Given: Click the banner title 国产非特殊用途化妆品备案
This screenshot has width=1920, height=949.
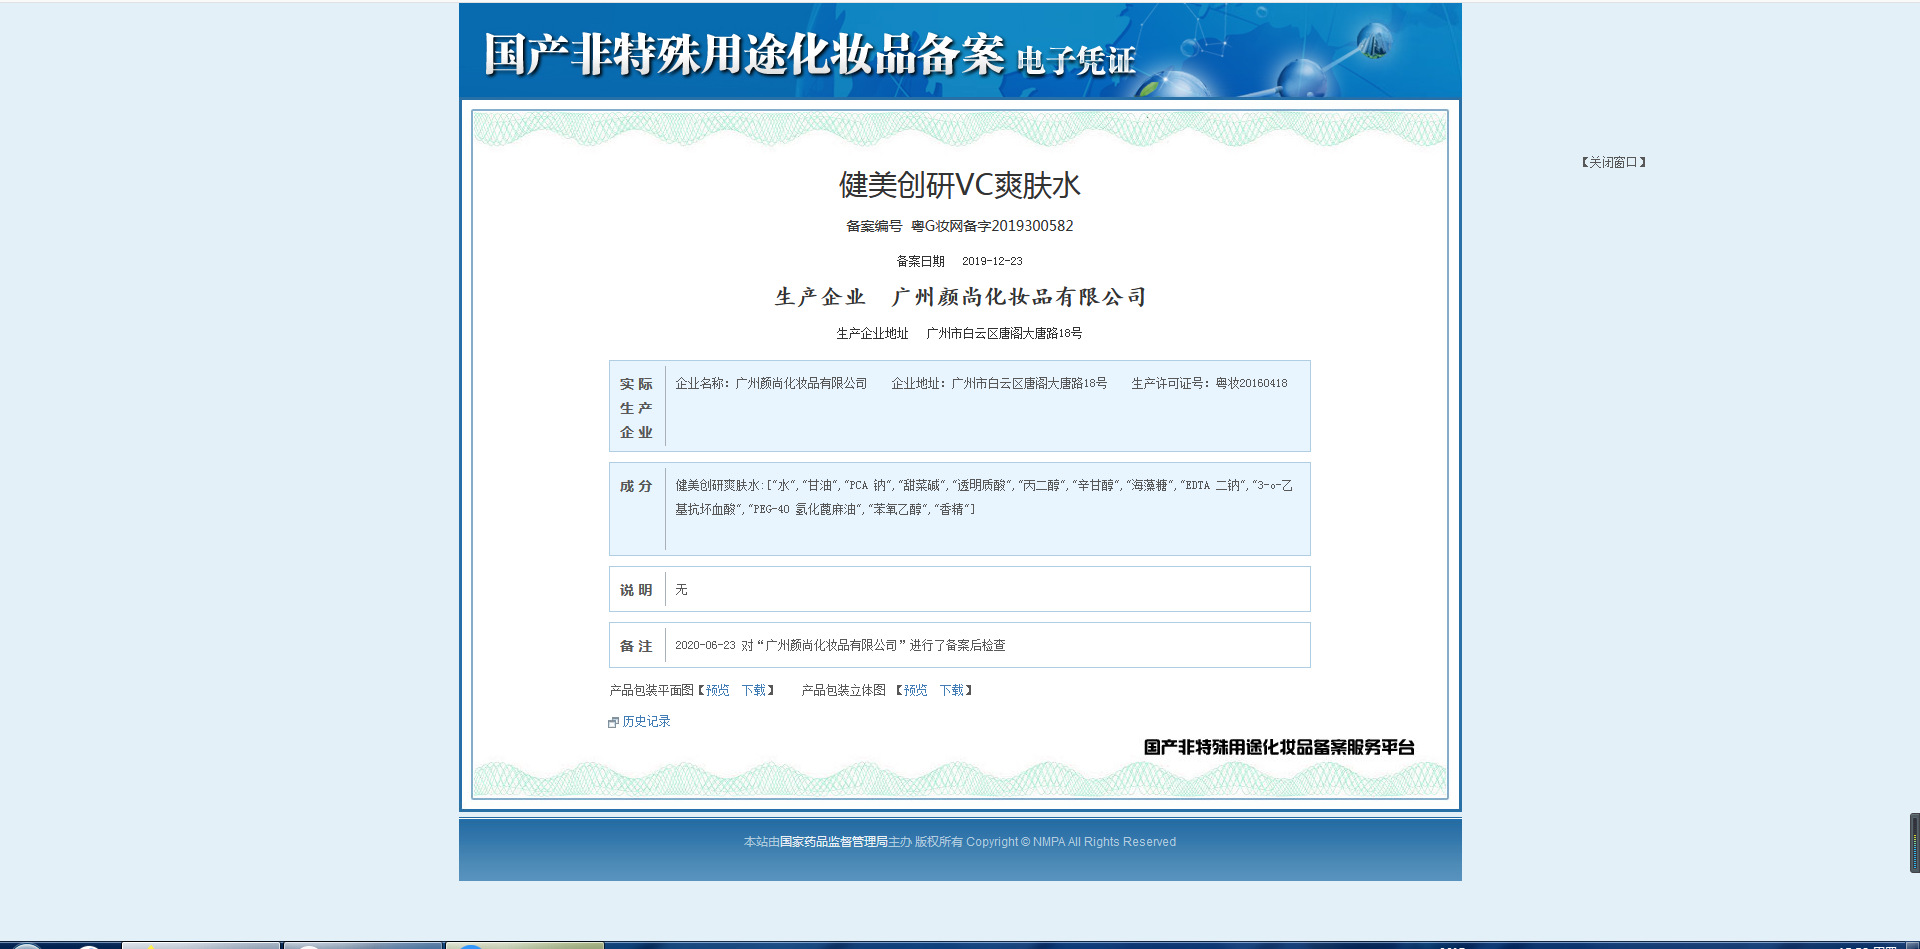Looking at the screenshot, I should pyautogui.click(x=744, y=54).
